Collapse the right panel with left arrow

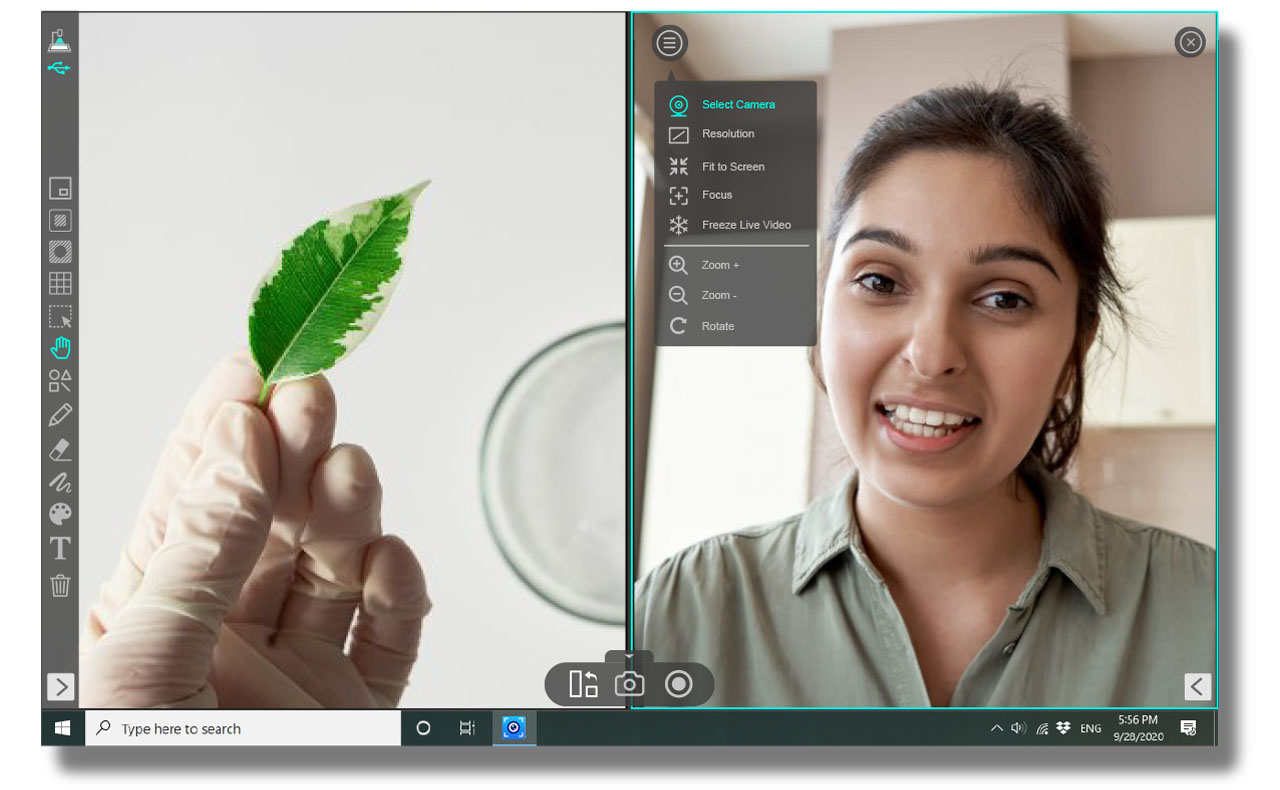point(1197,687)
